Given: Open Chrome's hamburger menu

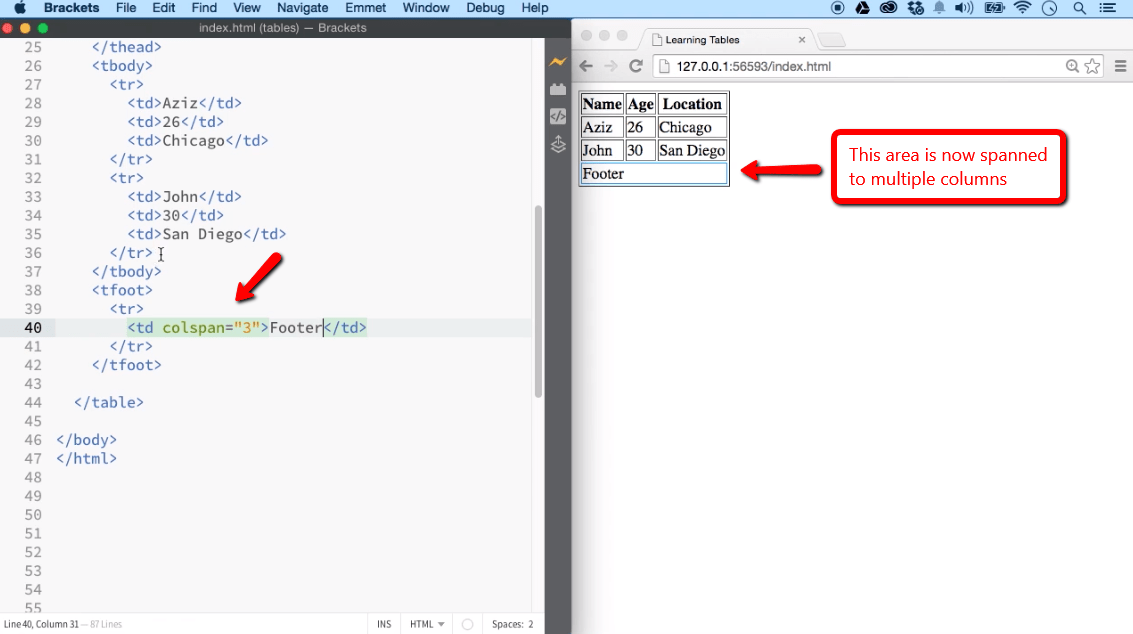Looking at the screenshot, I should tap(1121, 66).
